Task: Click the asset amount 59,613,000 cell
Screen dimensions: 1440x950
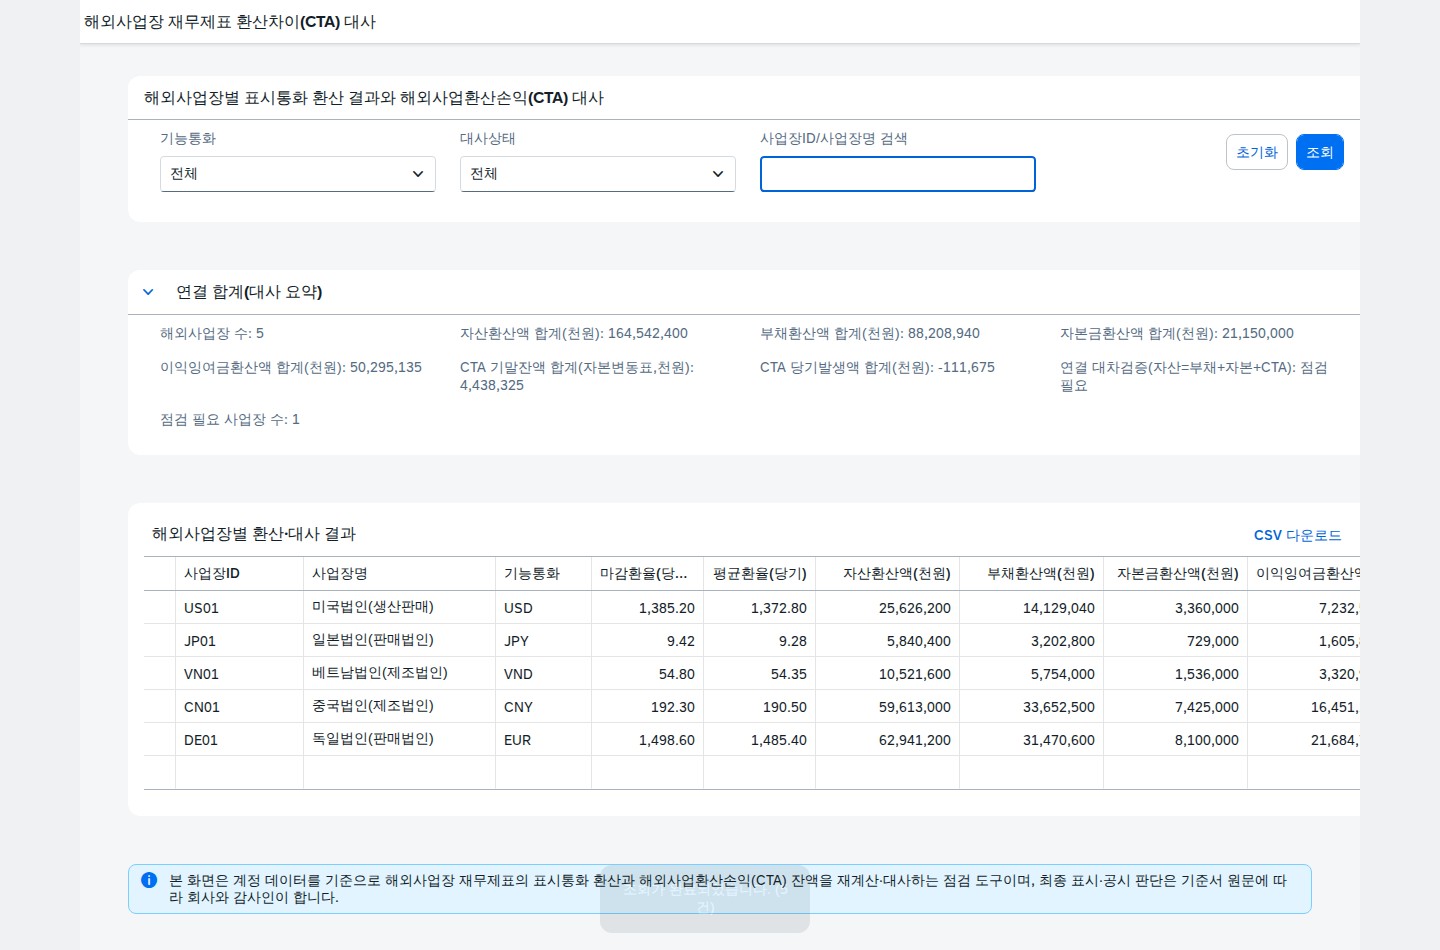Action: [x=888, y=707]
